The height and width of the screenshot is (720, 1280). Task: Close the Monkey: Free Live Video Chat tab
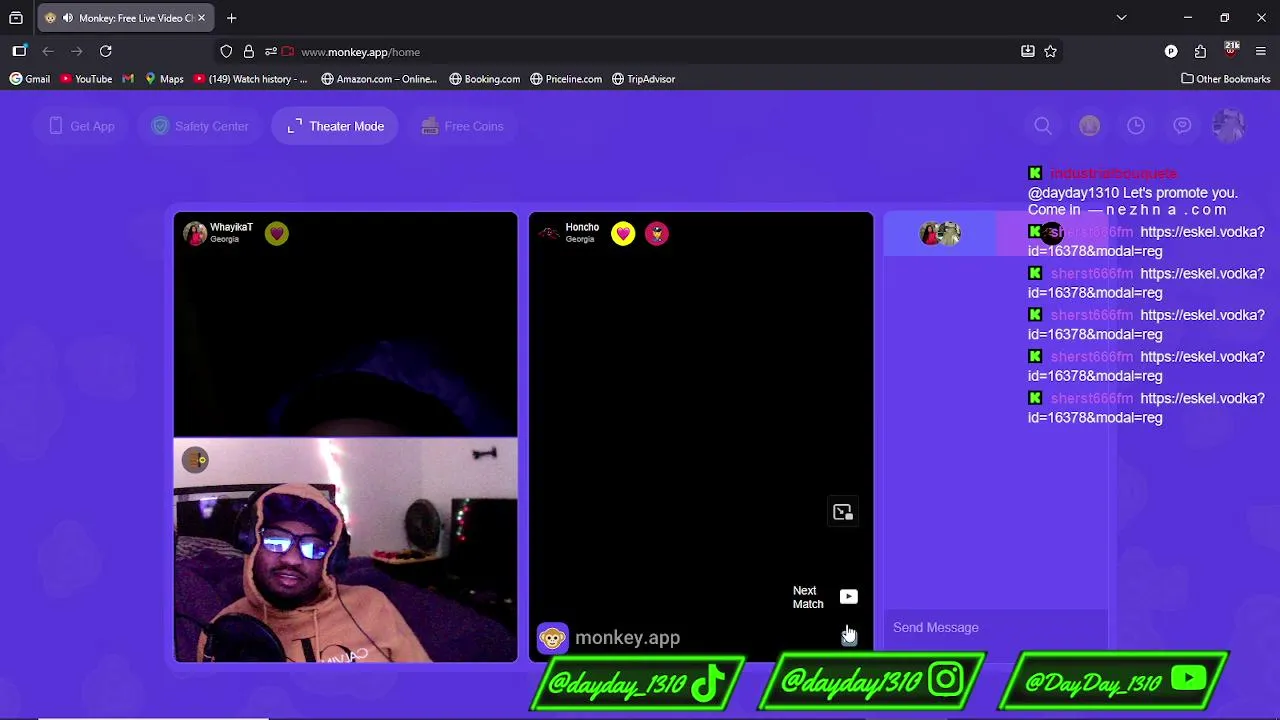click(x=201, y=18)
